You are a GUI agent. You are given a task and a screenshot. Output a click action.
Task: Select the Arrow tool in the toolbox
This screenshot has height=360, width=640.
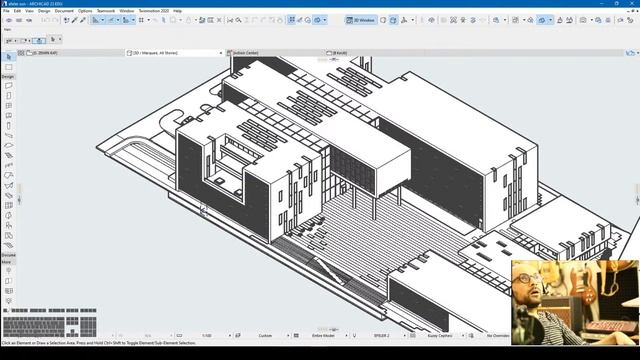9,57
